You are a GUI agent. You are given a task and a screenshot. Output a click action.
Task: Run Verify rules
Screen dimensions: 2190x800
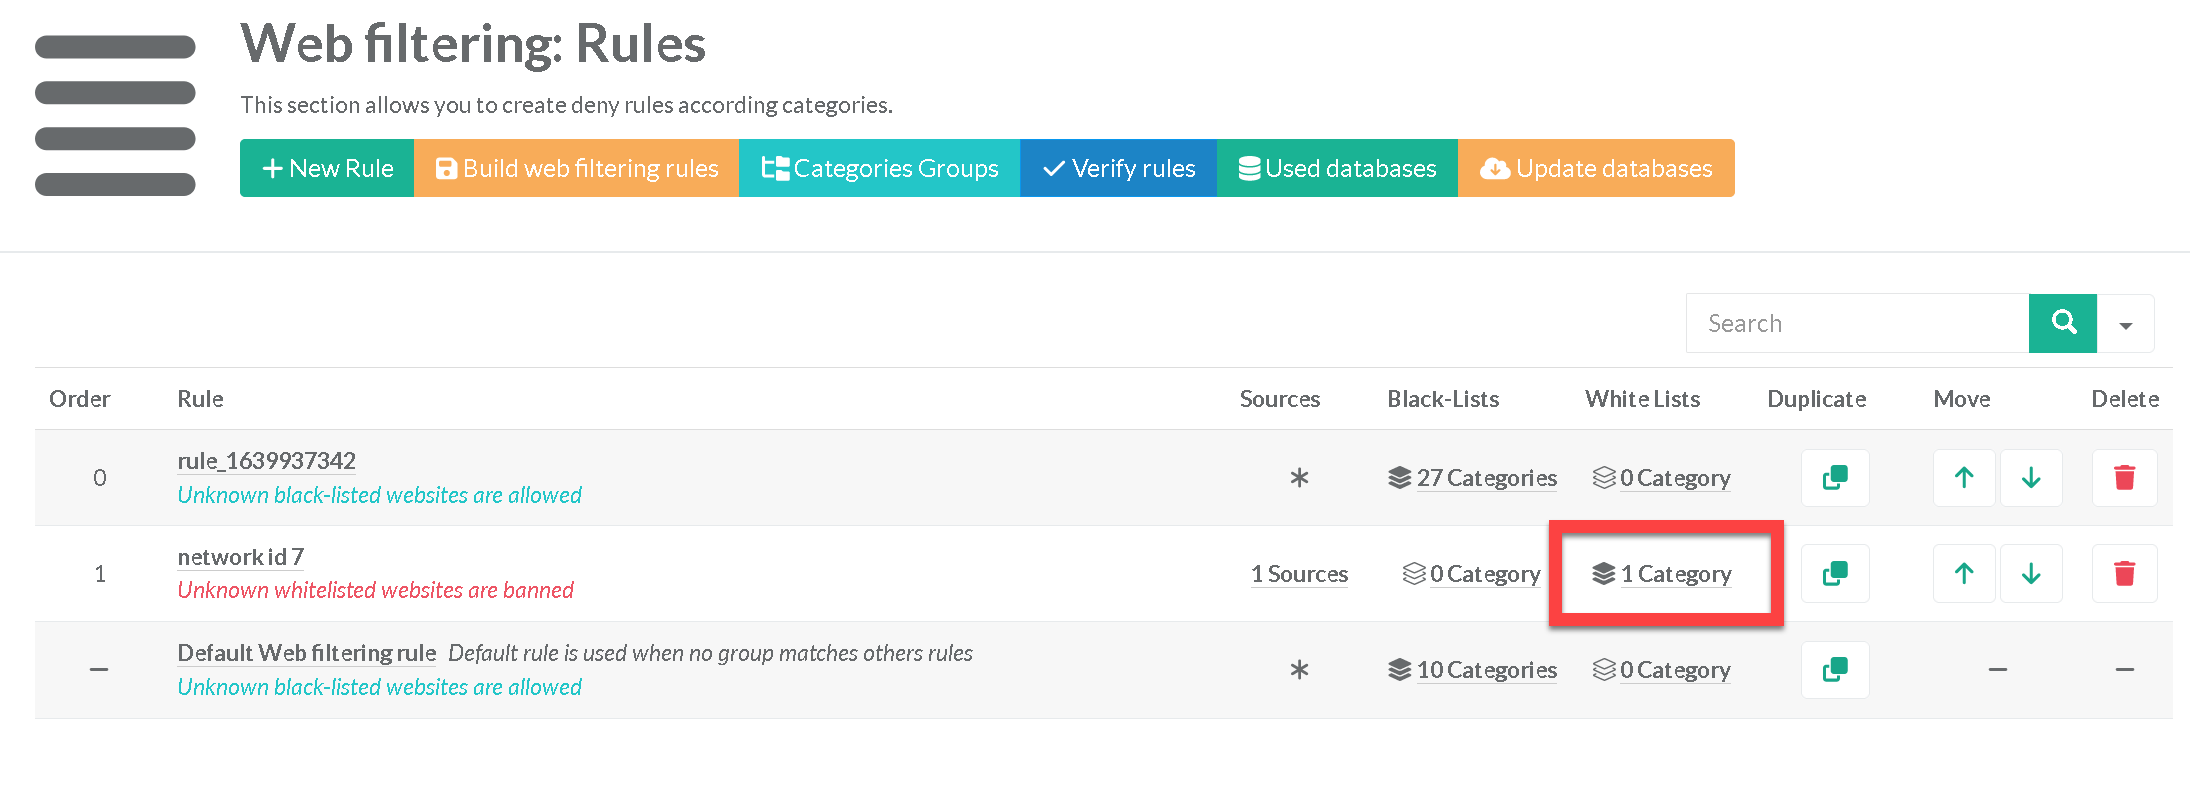(x=1118, y=168)
